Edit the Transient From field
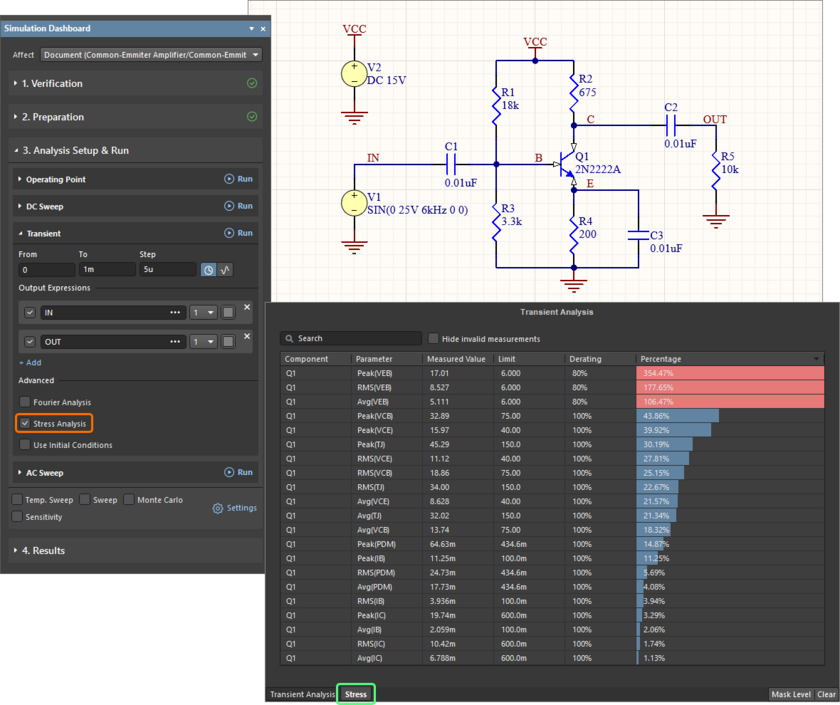The image size is (840, 705). pos(47,269)
